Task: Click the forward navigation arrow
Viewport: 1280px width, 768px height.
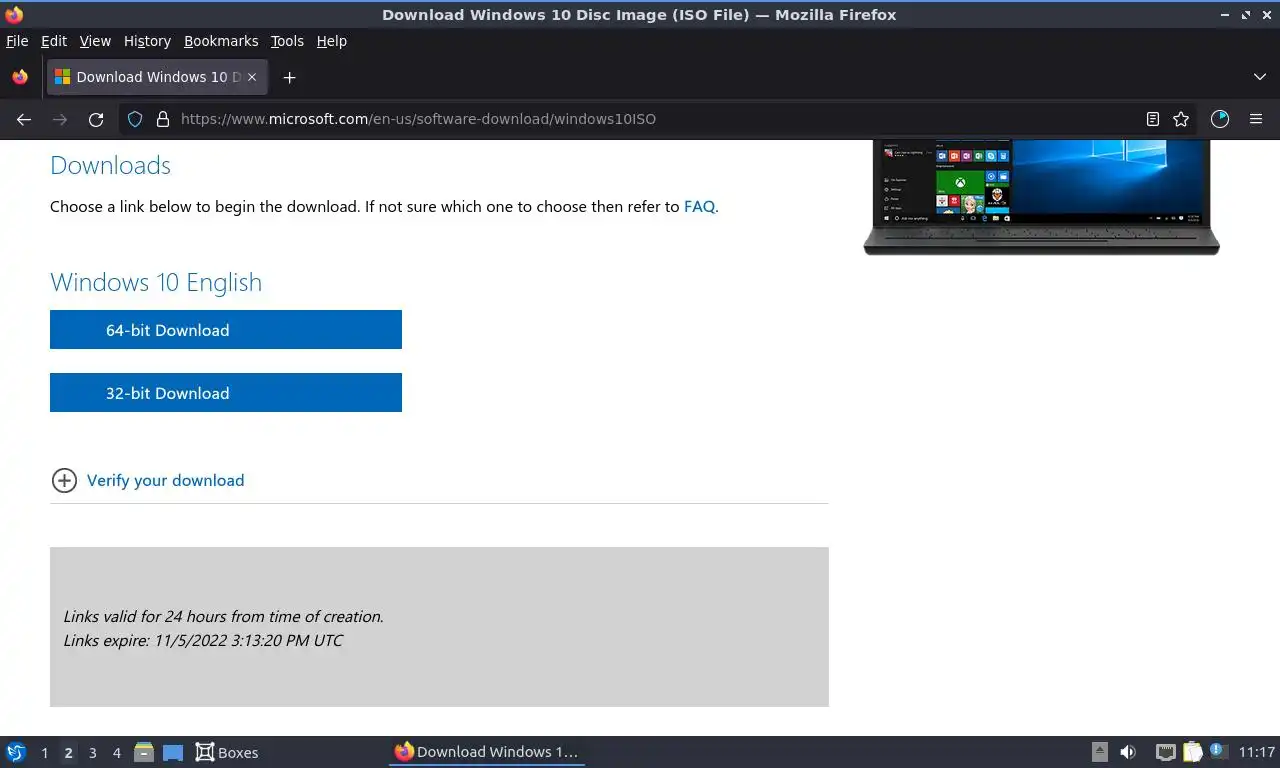Action: pos(60,119)
